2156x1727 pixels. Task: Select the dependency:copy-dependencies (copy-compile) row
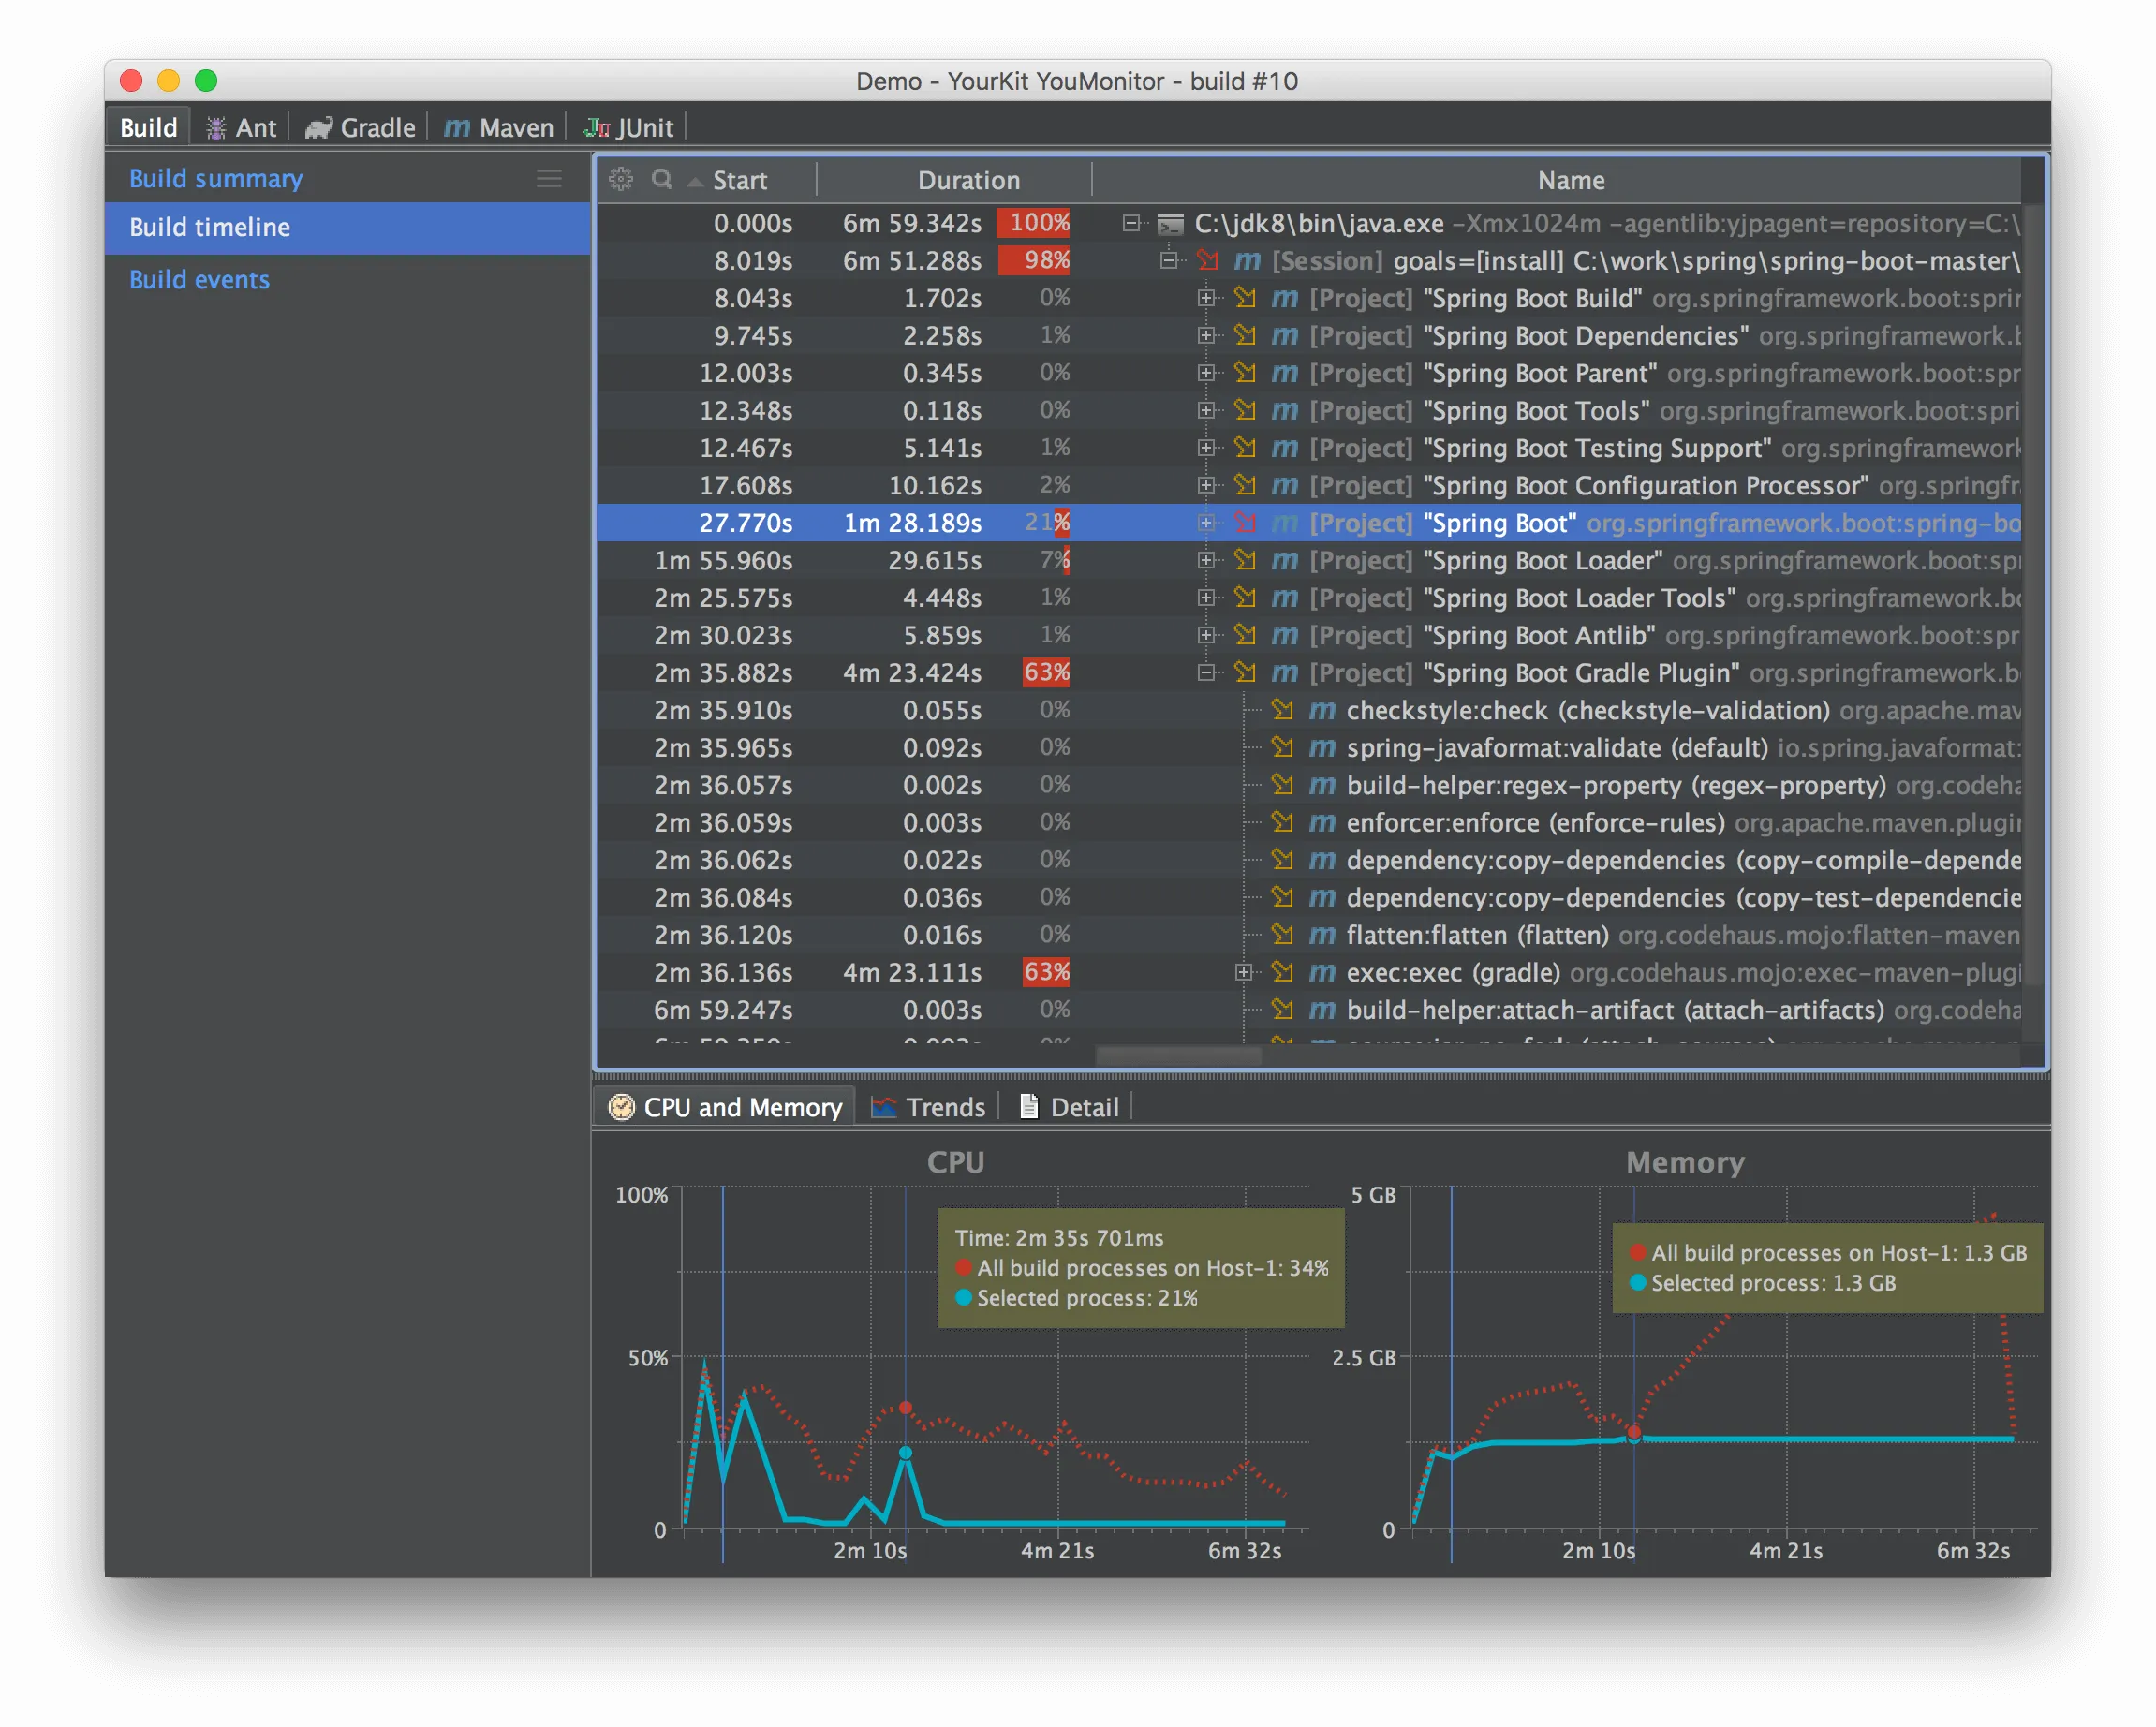[1309, 860]
